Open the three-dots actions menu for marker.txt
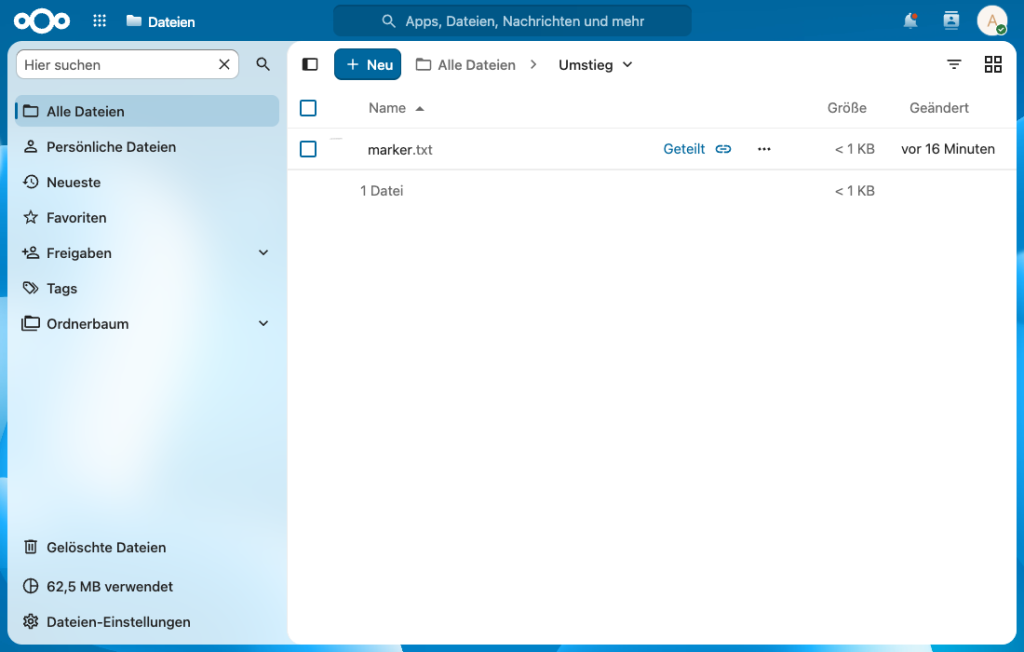Screen dimensions: 1024x652 coord(764,149)
